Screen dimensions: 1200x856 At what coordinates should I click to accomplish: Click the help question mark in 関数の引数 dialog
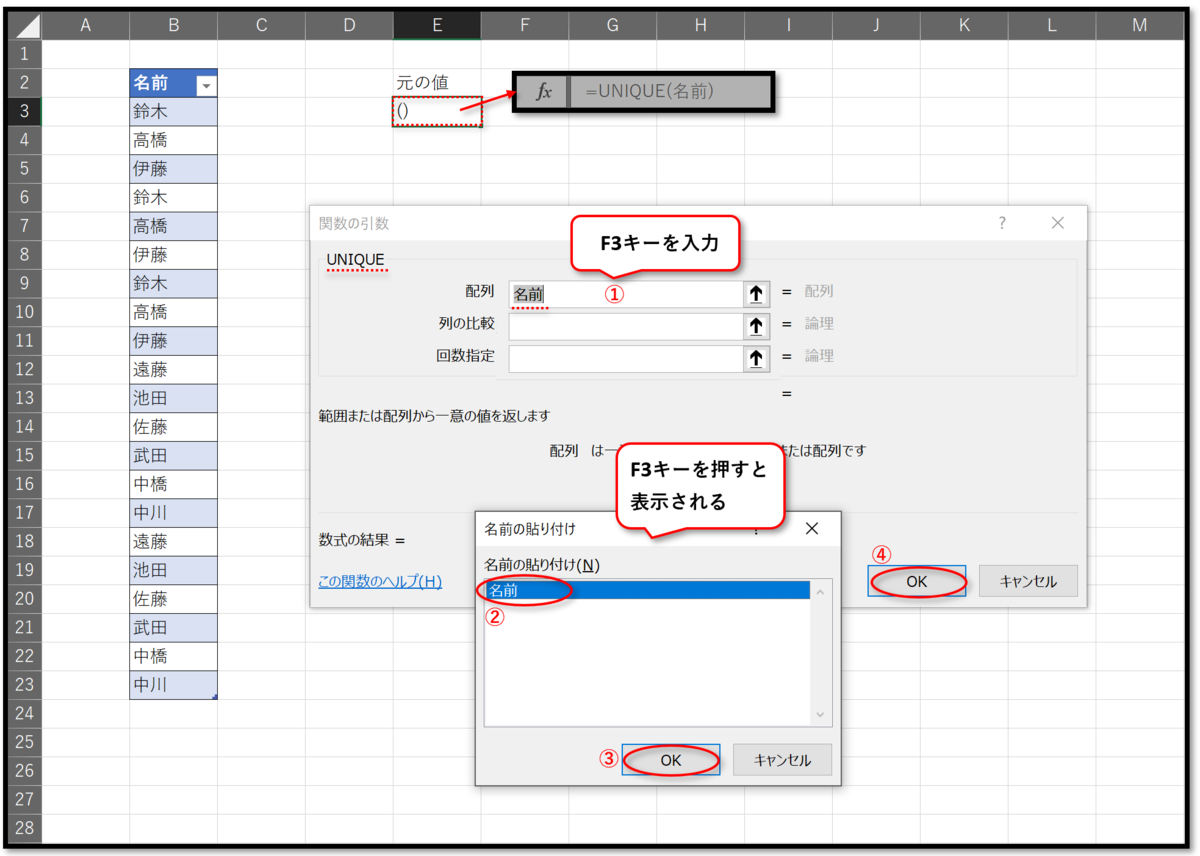pyautogui.click(x=1002, y=224)
